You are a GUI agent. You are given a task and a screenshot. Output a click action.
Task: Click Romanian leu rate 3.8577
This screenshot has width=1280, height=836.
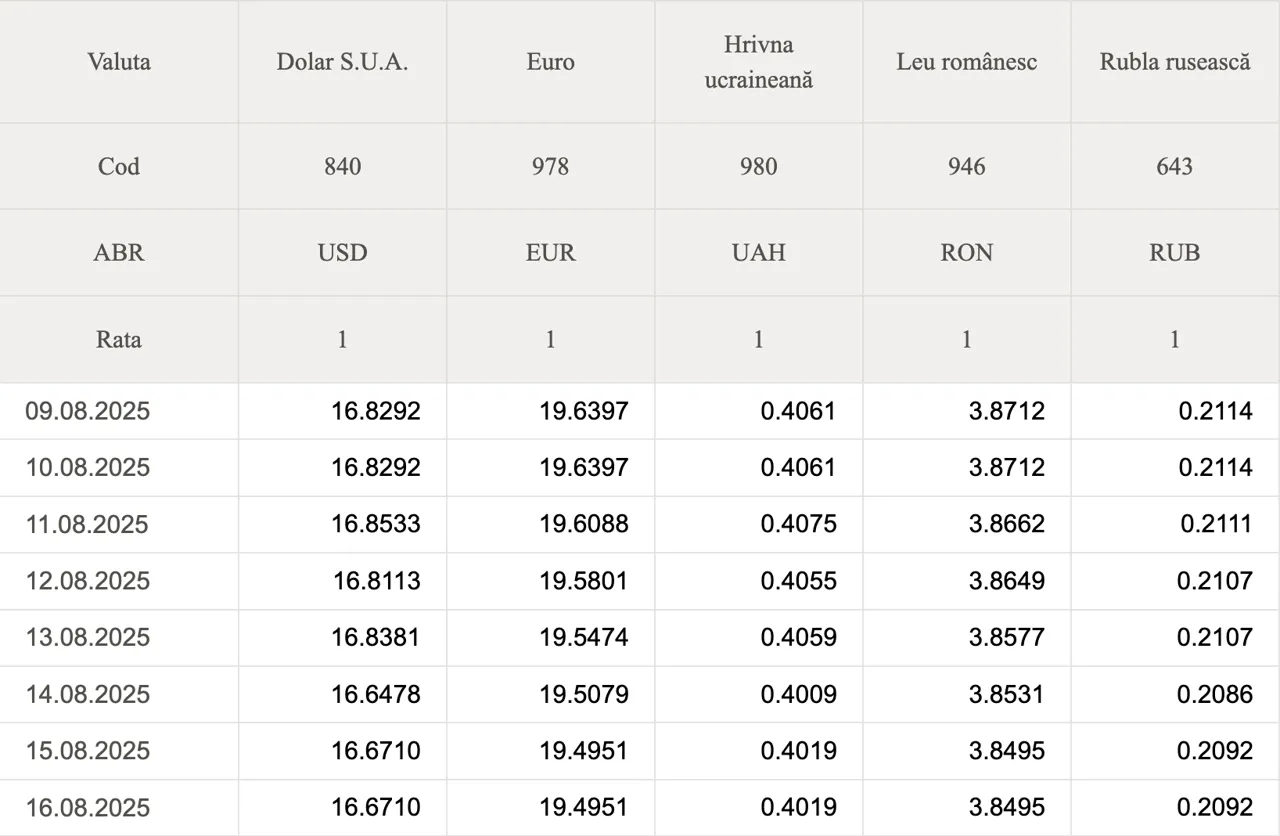(x=1006, y=637)
